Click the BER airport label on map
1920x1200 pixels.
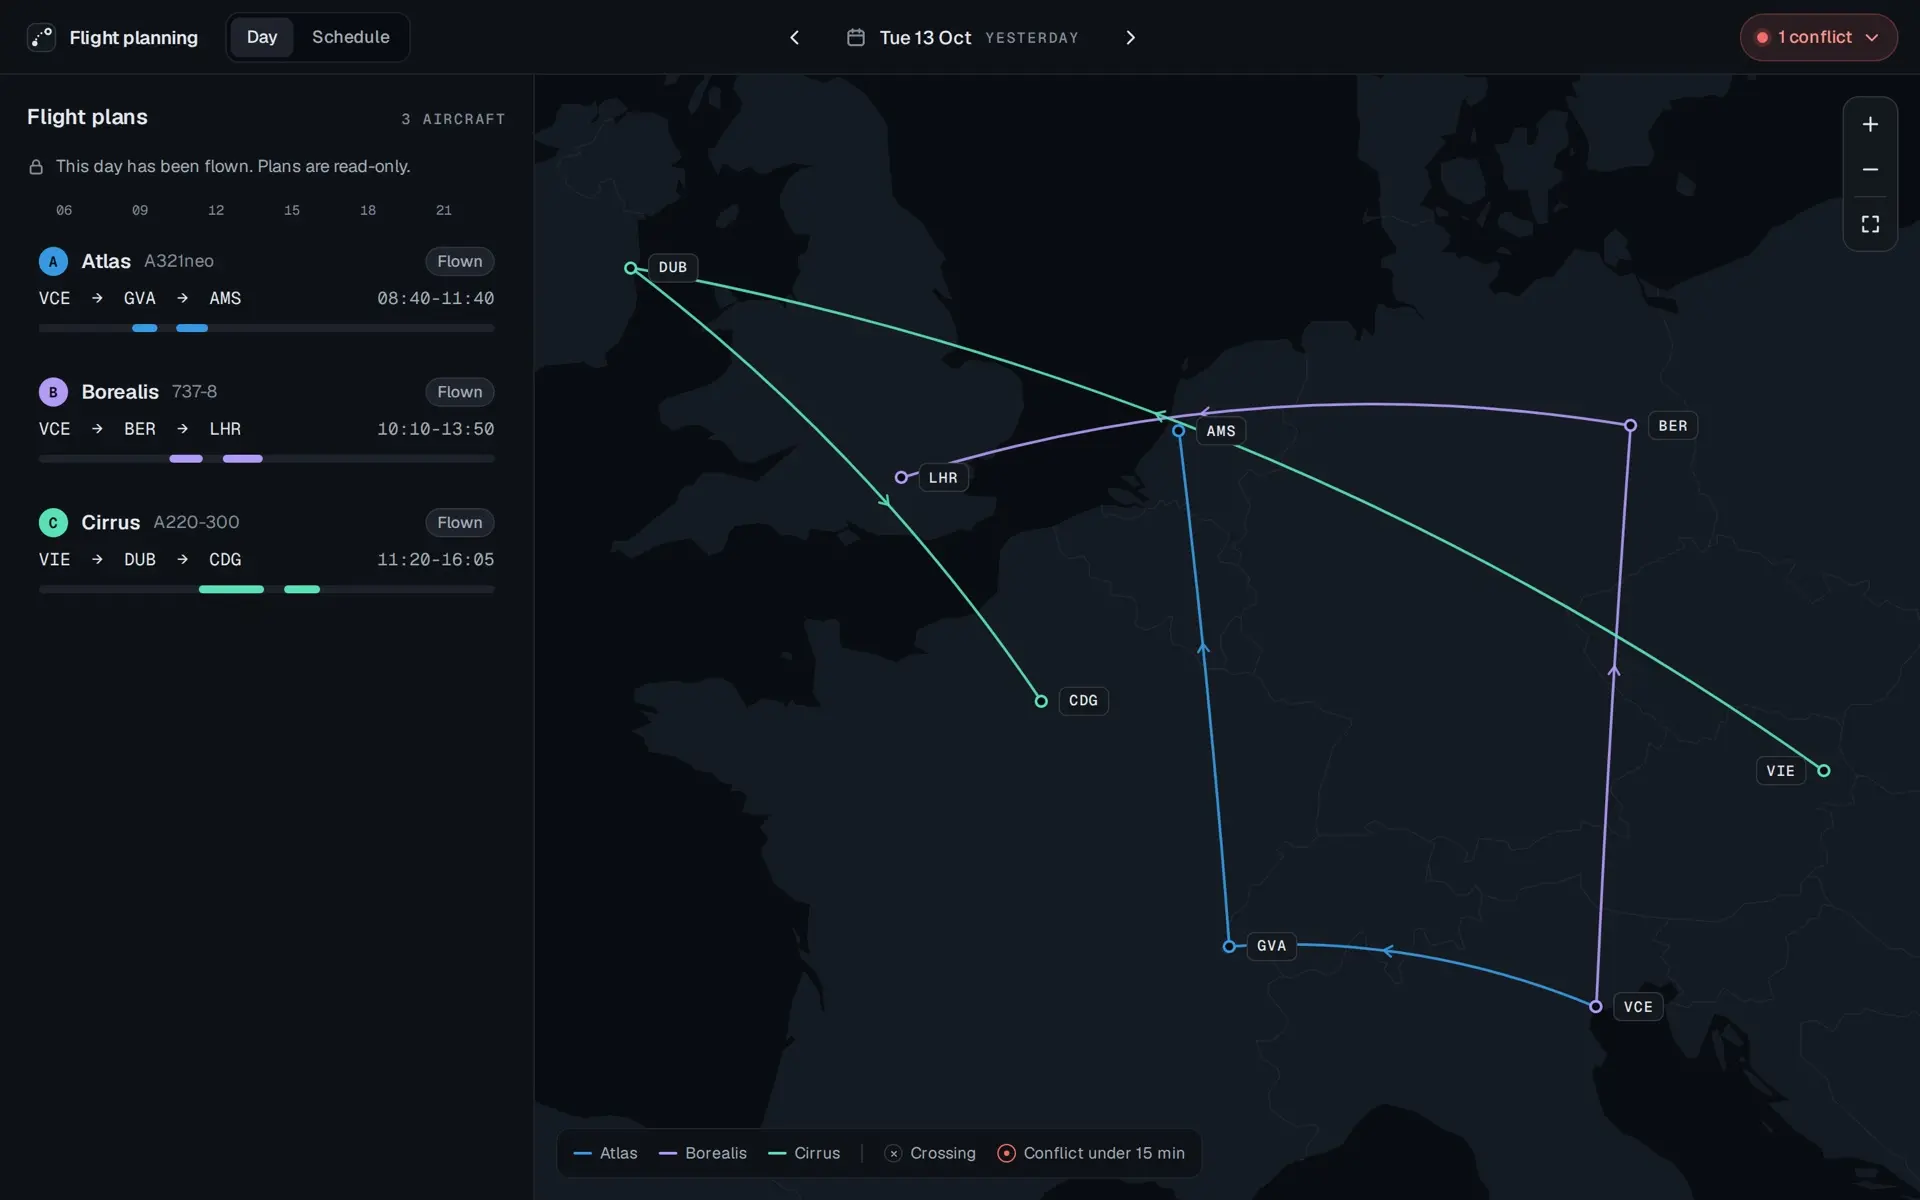1673,426
